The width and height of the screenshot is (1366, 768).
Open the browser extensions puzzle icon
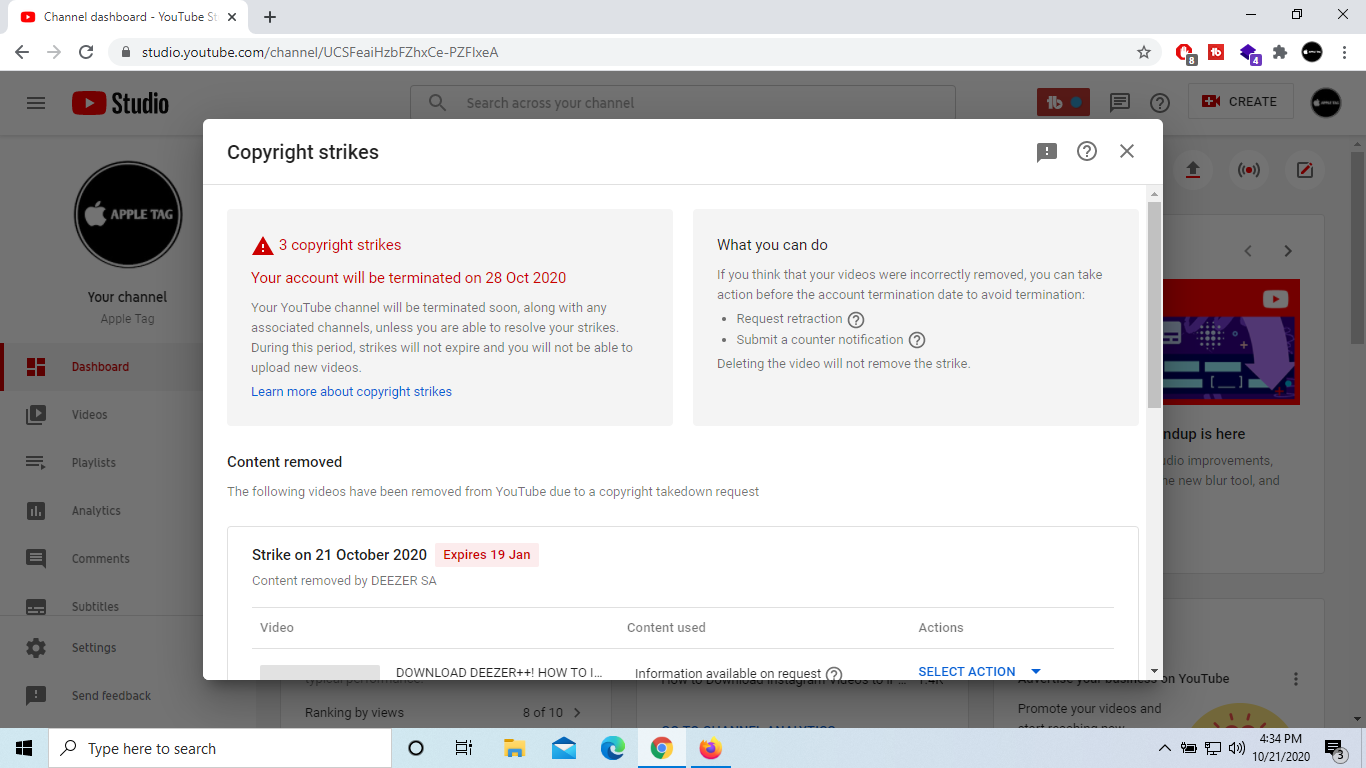pyautogui.click(x=1280, y=52)
